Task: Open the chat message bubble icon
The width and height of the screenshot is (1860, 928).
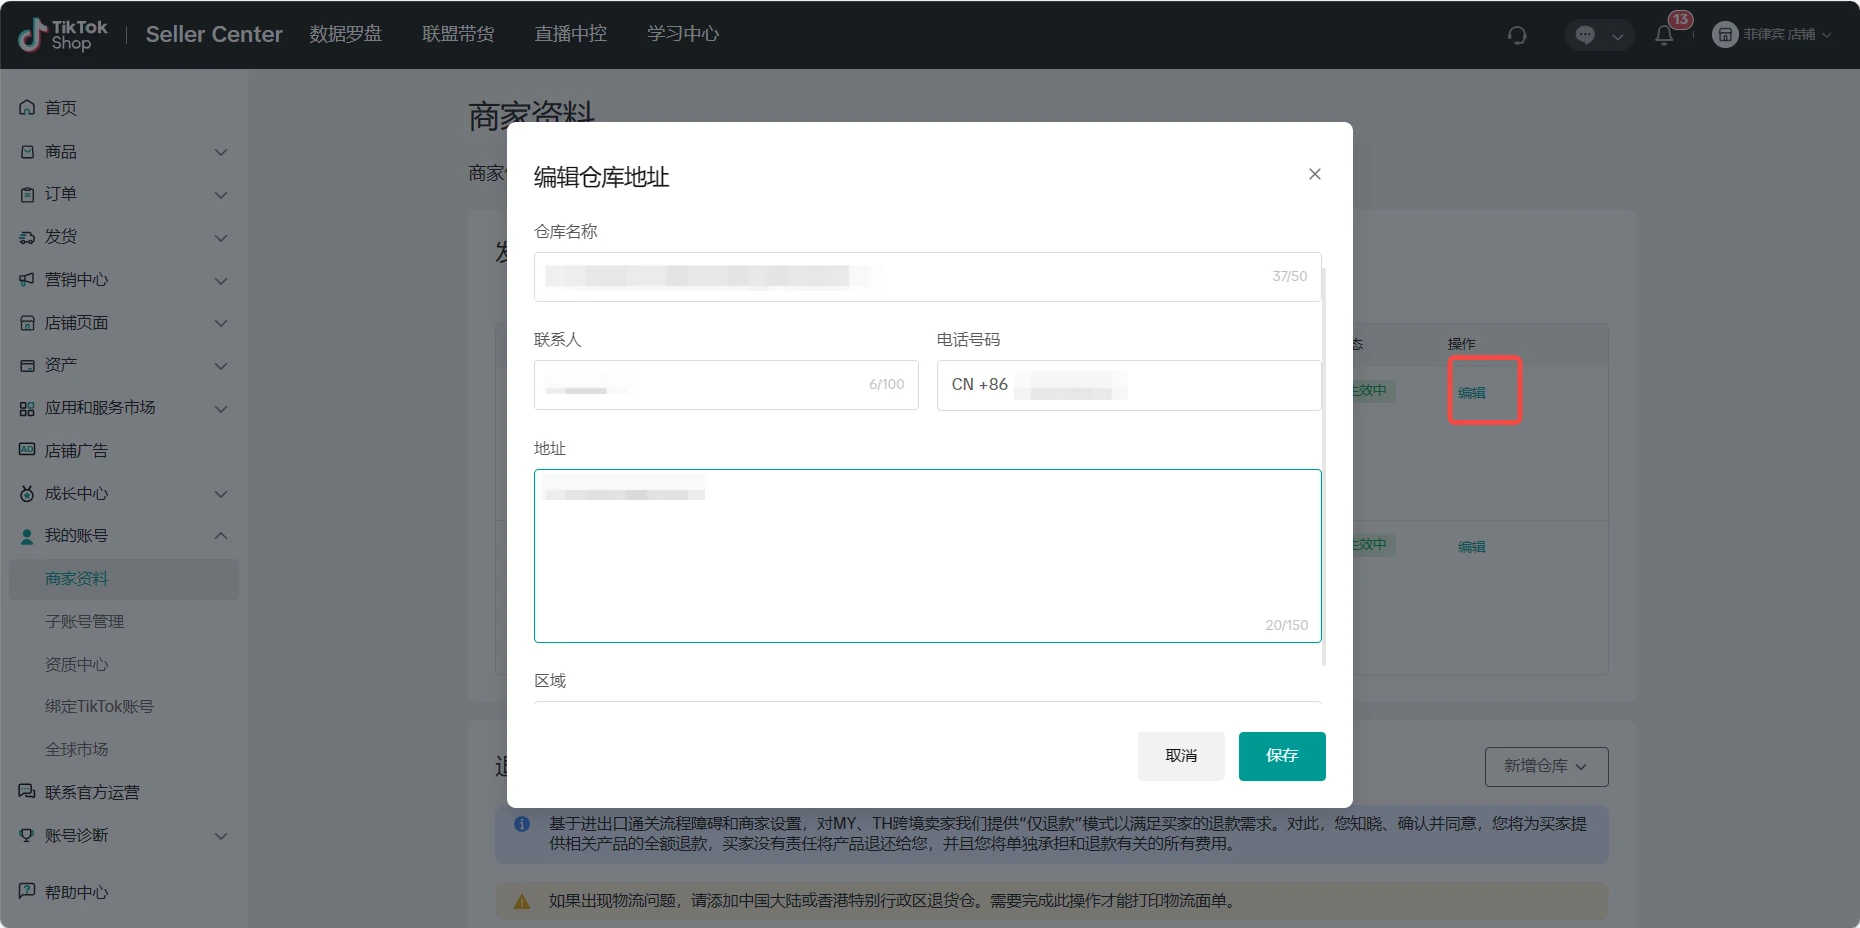Action: pyautogui.click(x=1585, y=35)
